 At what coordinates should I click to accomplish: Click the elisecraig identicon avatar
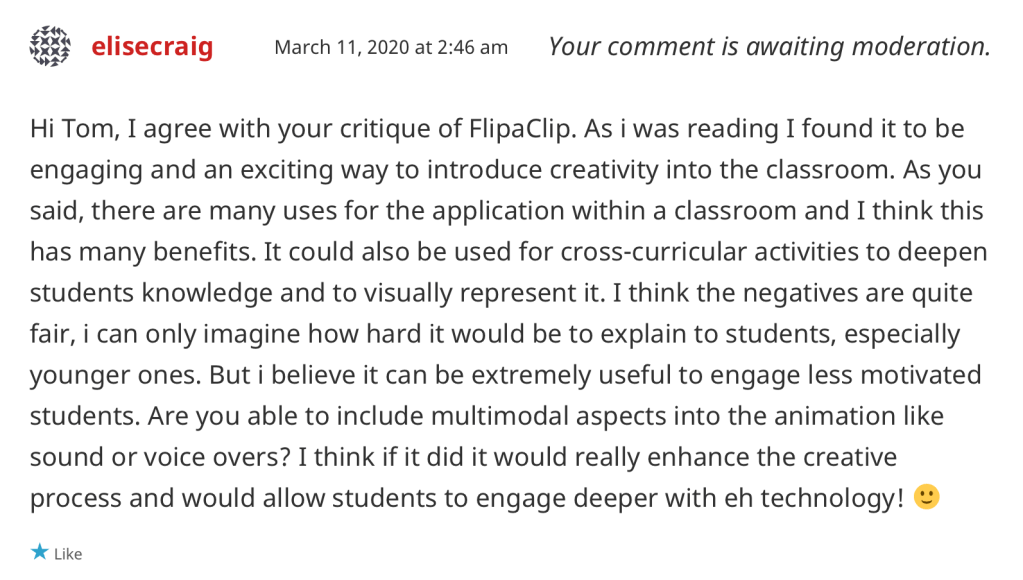pyautogui.click(x=51, y=47)
